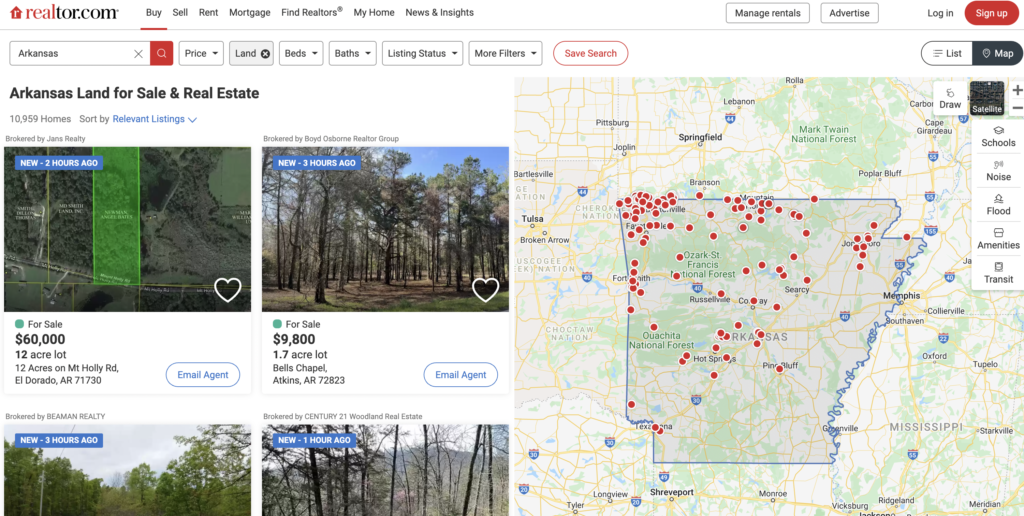Open the Buy menu
Image resolution: width=1024 pixels, height=516 pixels.
pos(154,12)
